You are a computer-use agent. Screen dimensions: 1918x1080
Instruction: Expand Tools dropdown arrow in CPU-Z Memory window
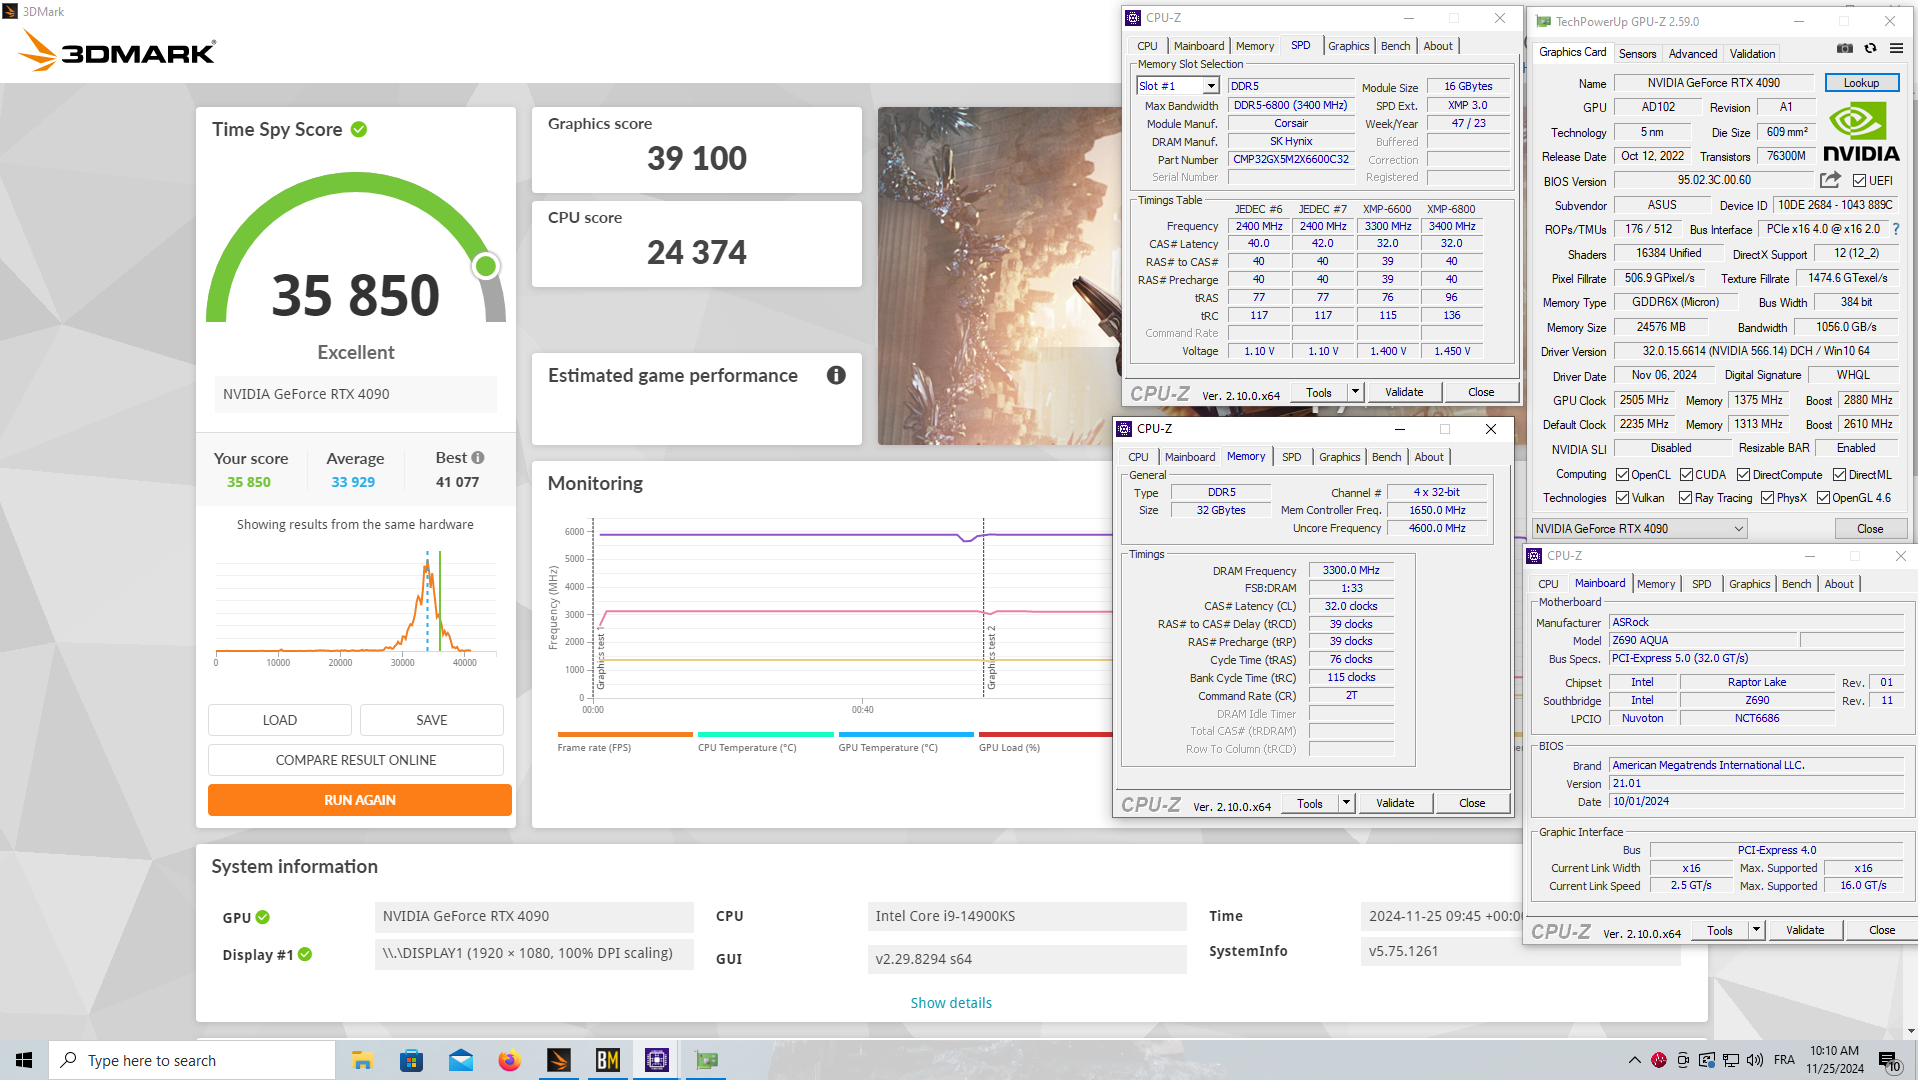[x=1346, y=803]
